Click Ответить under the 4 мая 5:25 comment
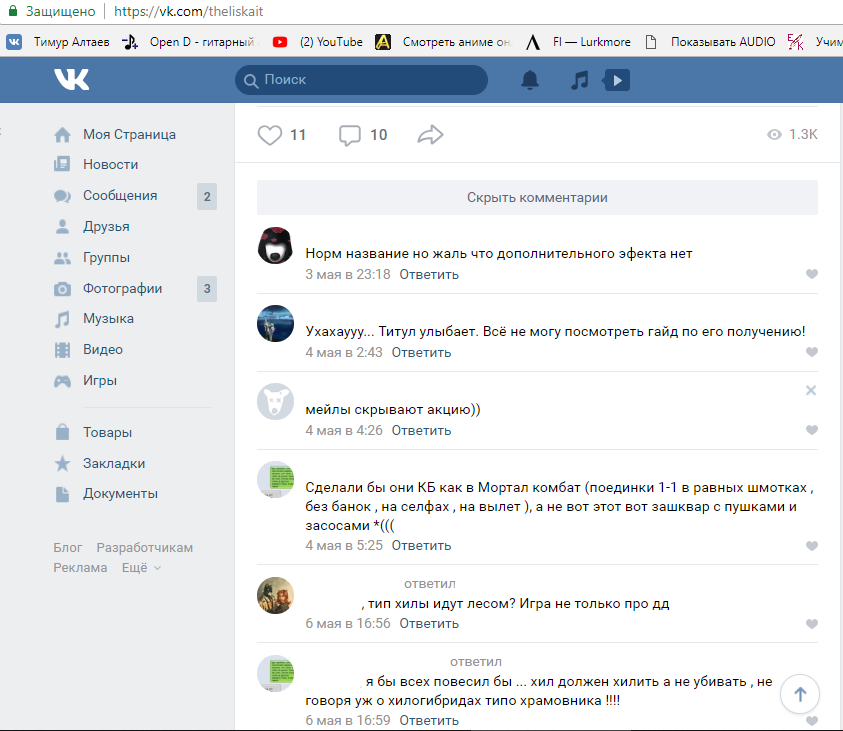 421,545
